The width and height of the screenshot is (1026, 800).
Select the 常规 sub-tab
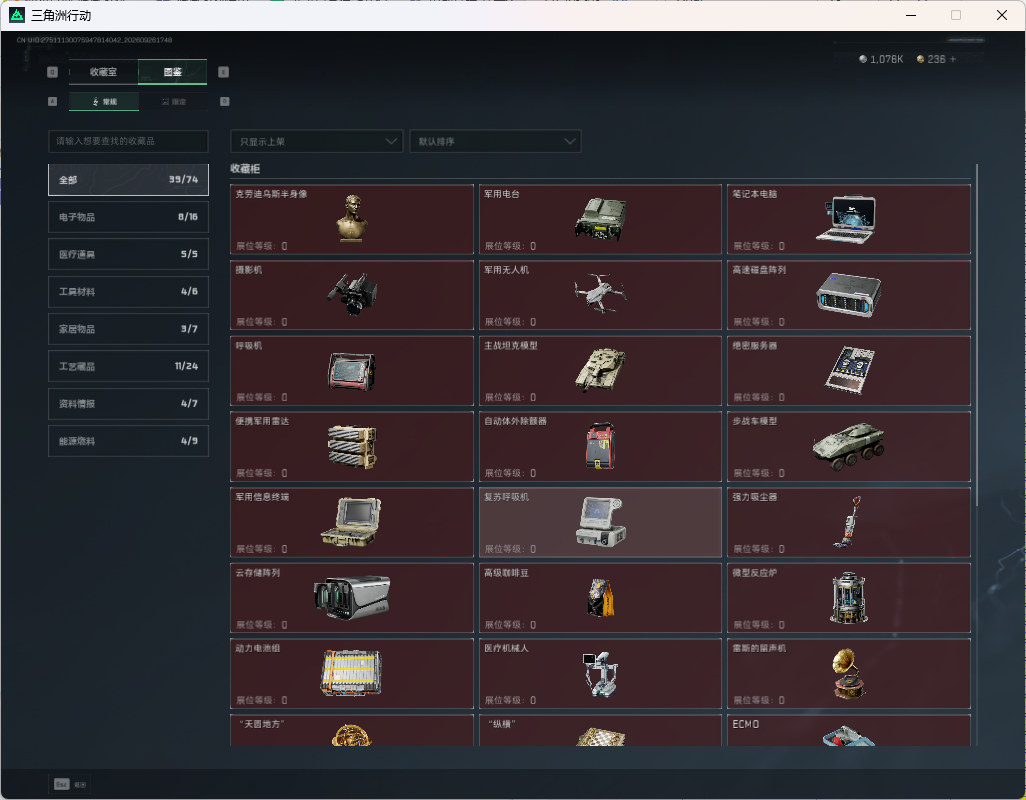coord(104,101)
